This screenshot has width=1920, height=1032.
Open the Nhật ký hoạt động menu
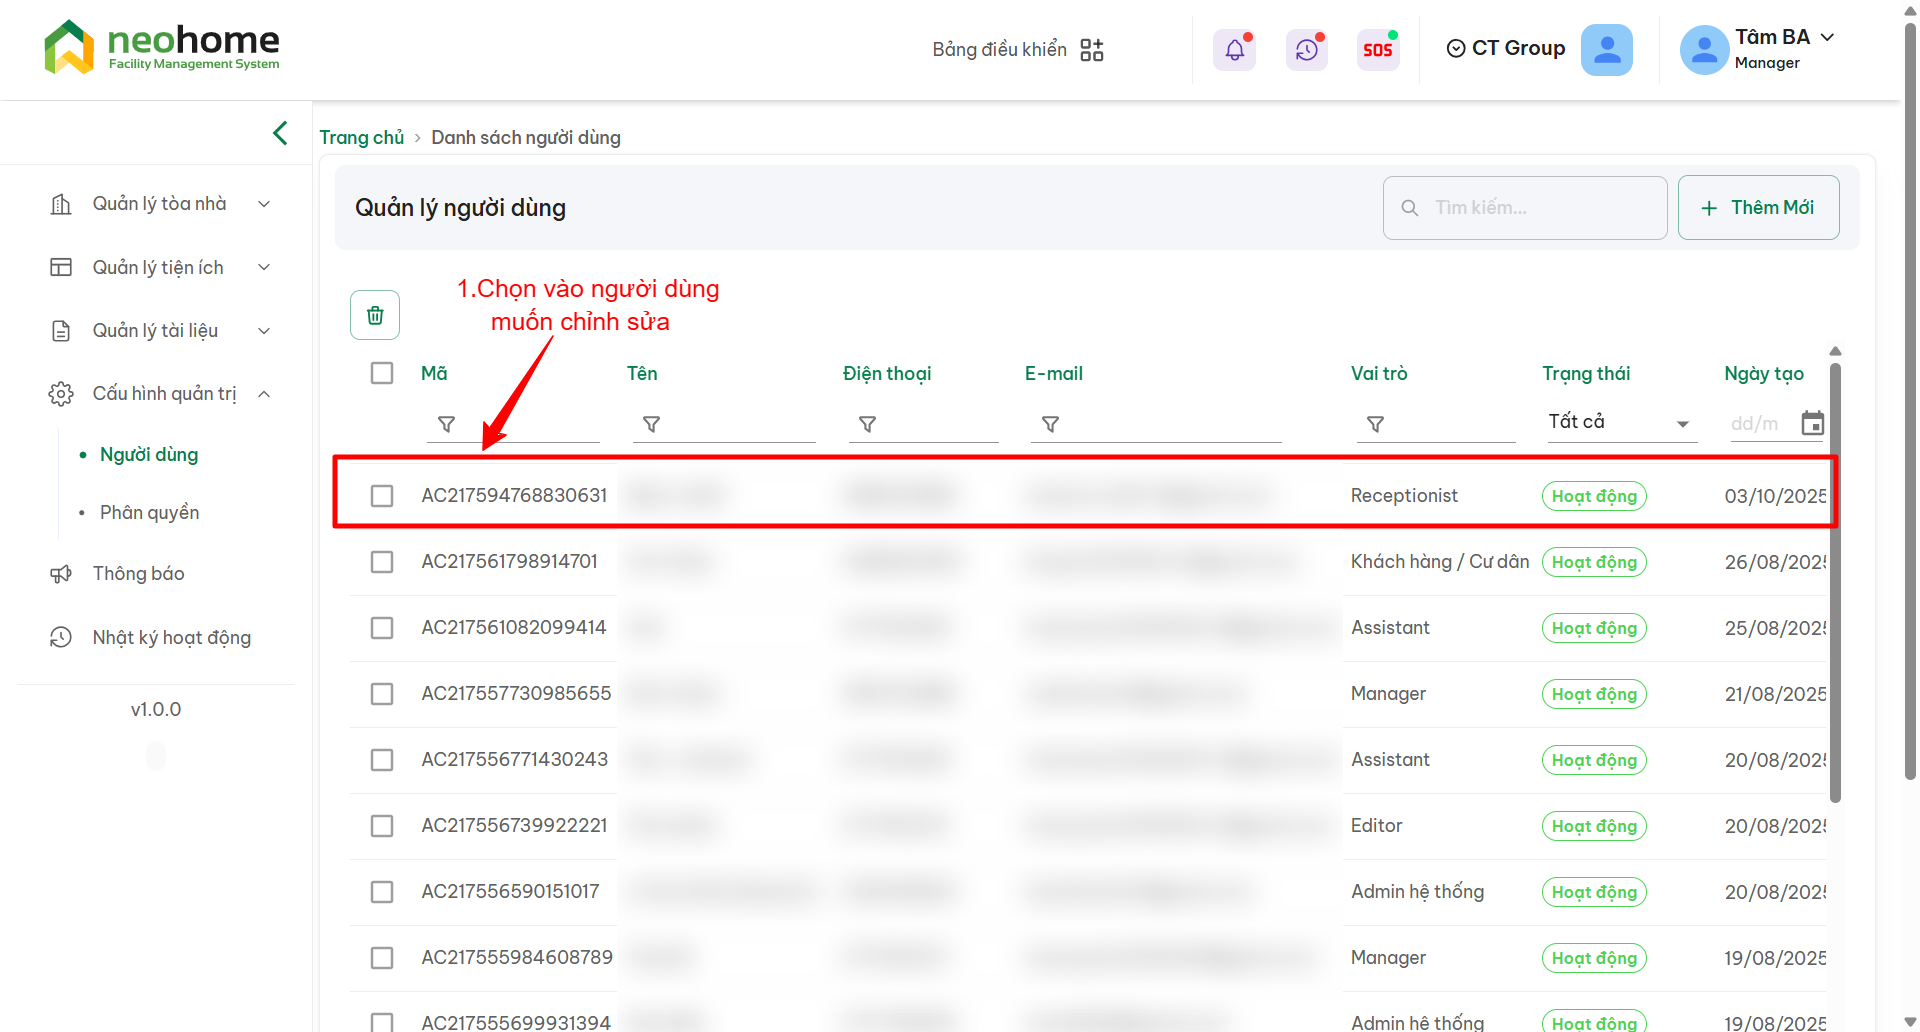(x=171, y=638)
